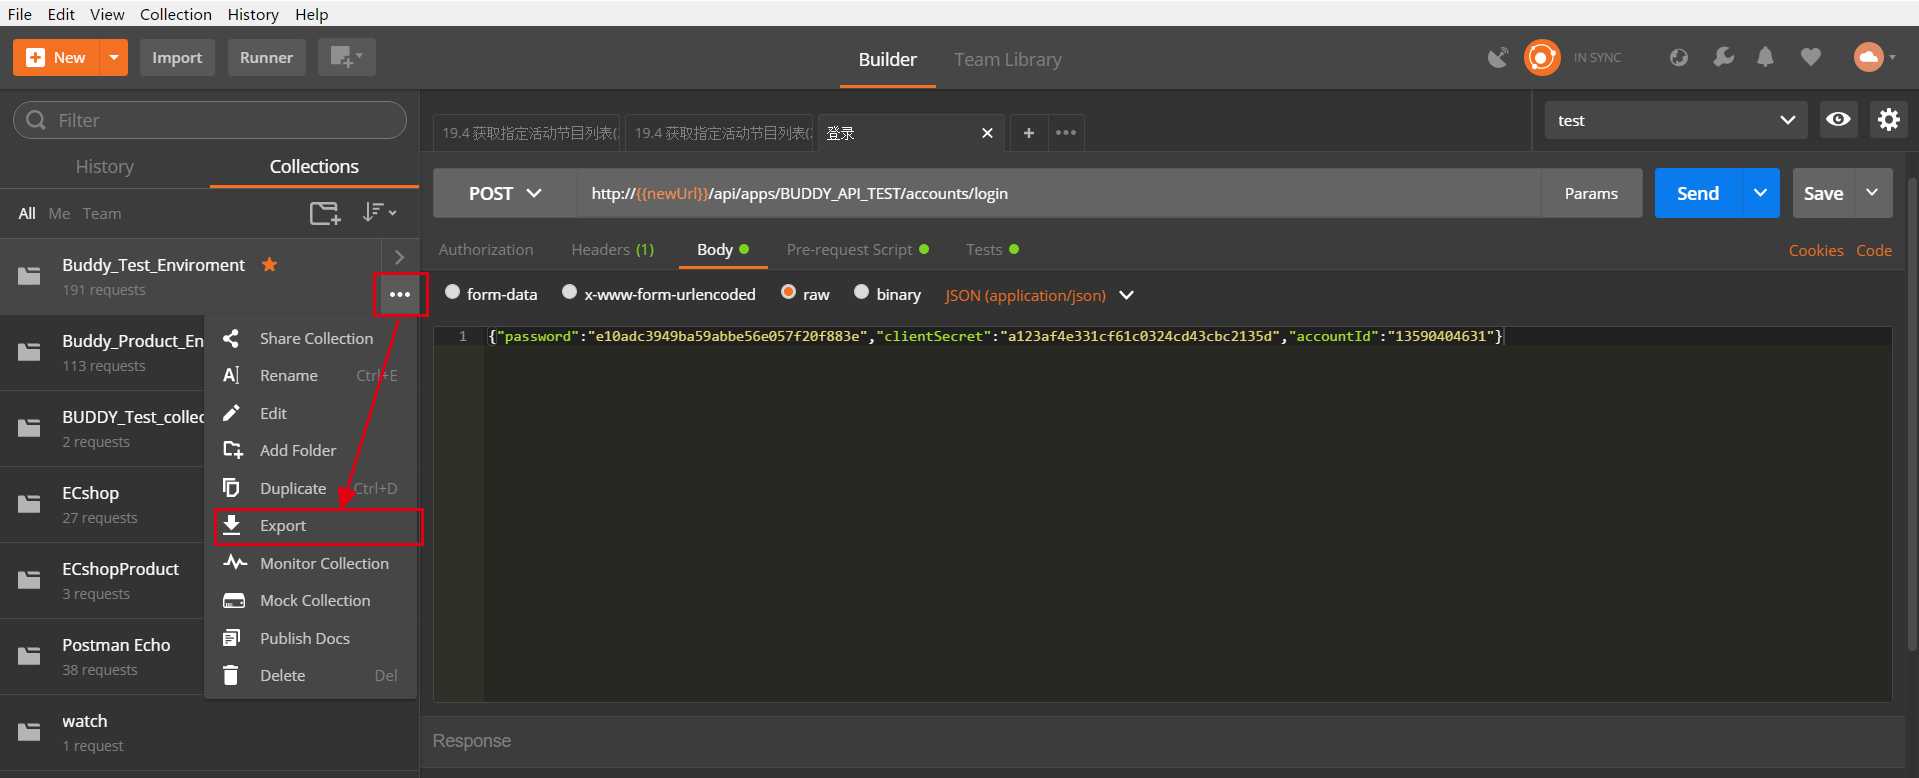Viewport: 1919px width, 778px height.
Task: Open the Collection menu
Action: 176,14
